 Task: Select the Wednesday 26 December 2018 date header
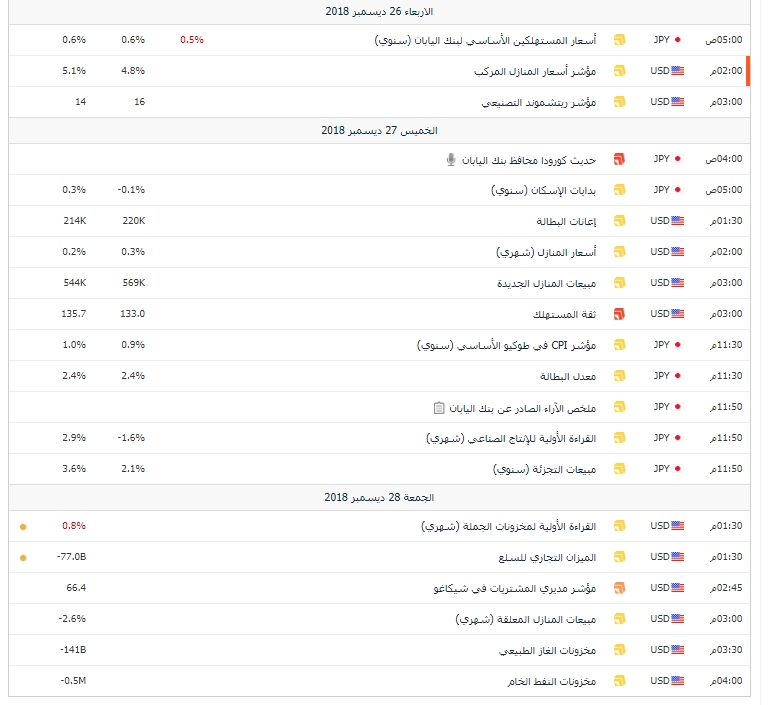click(x=379, y=12)
